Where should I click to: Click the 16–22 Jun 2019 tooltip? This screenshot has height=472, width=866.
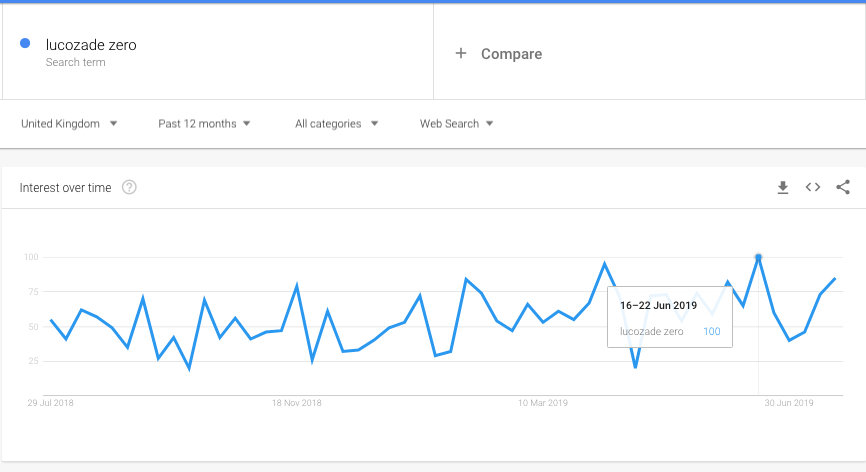[x=670, y=317]
